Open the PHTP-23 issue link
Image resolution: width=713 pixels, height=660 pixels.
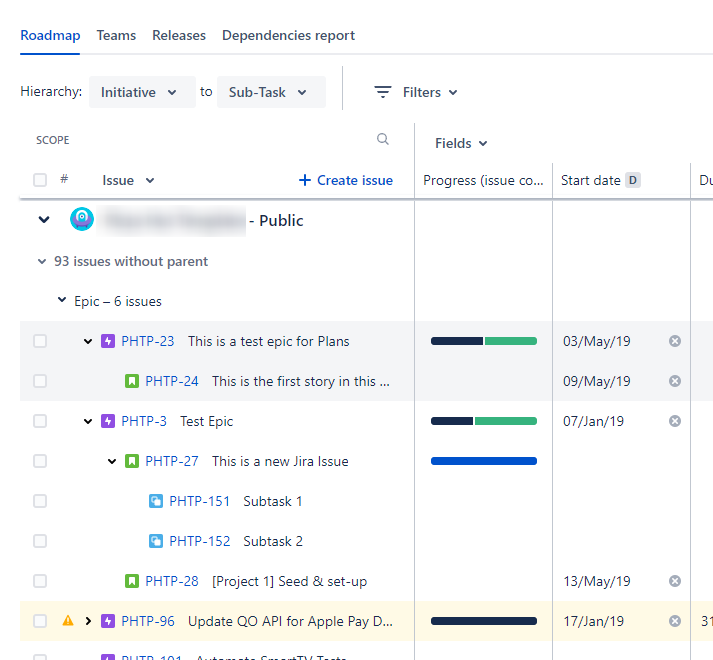click(x=147, y=341)
